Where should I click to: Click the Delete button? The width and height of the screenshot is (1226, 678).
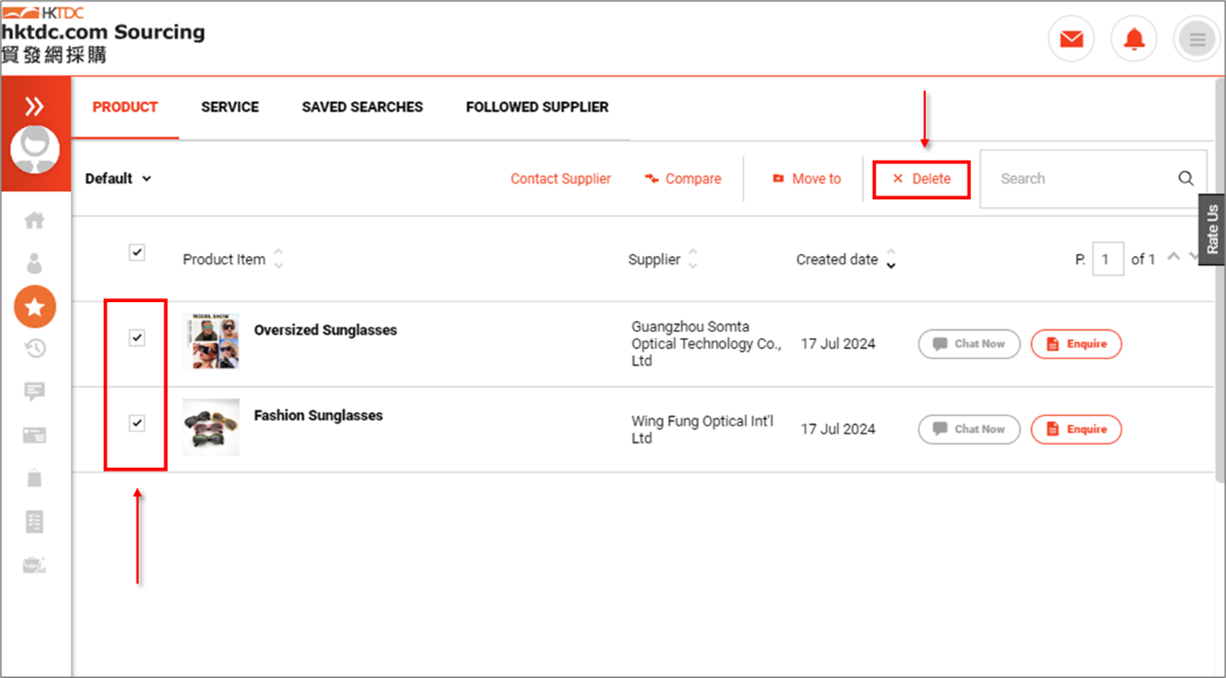click(x=921, y=179)
